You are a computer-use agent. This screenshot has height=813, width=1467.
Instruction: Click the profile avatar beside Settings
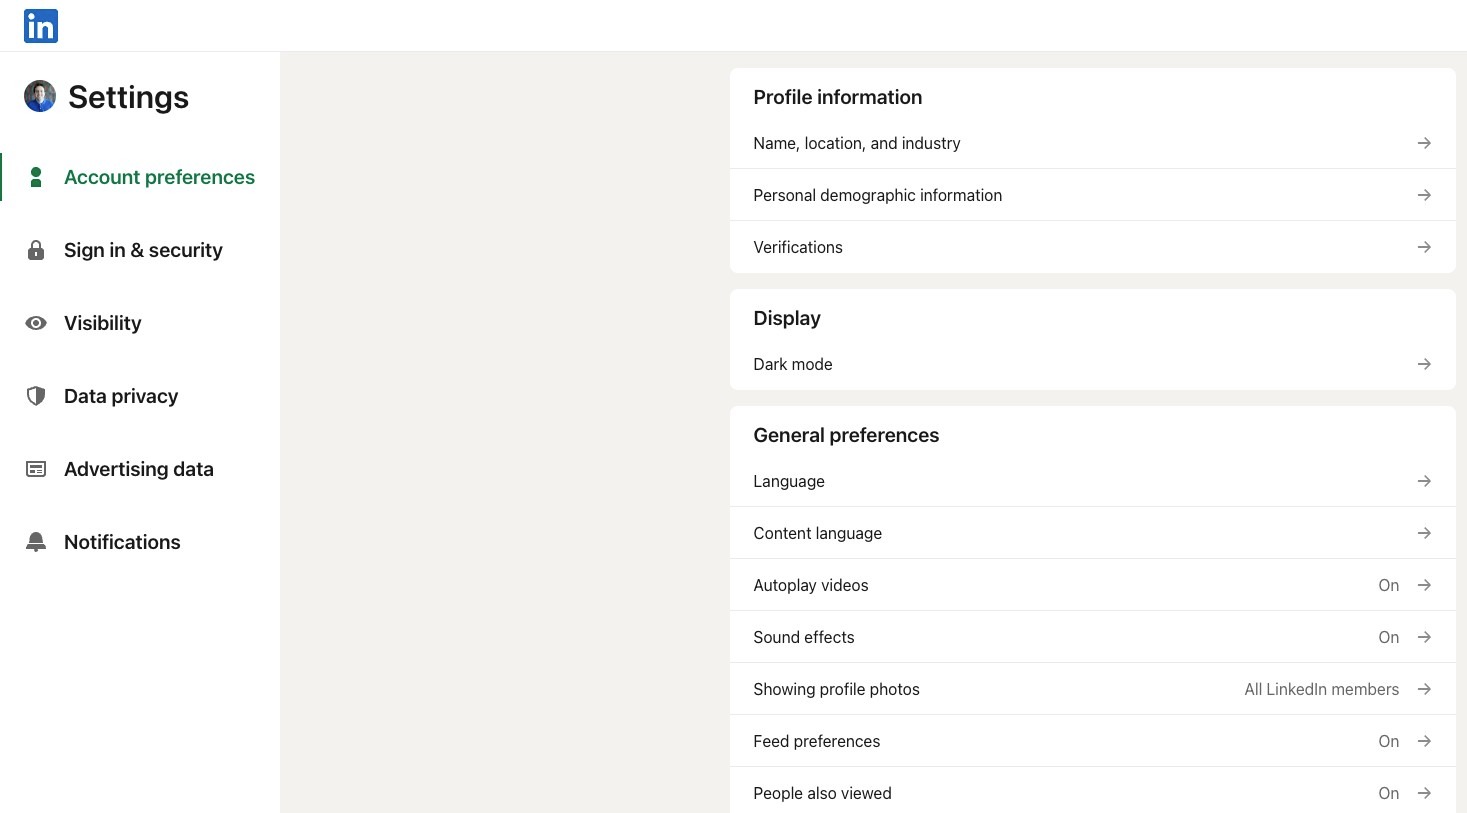[x=40, y=97]
